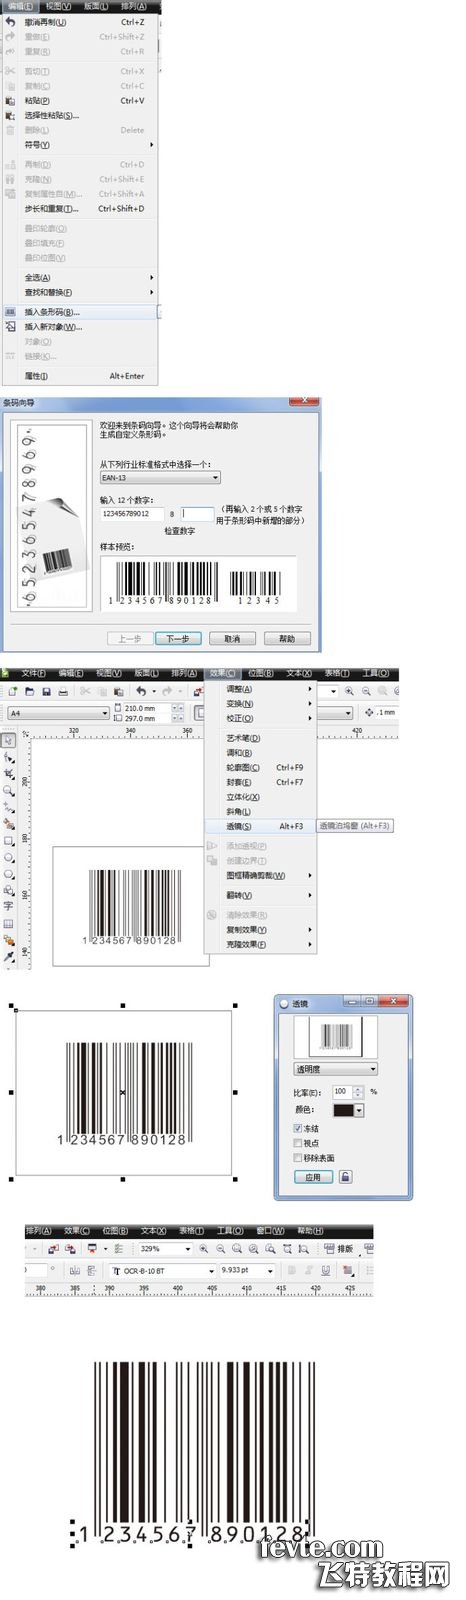Click the 比率 value field showing 100
Image resolution: width=466 pixels, height=1600 pixels.
pyautogui.click(x=342, y=1092)
